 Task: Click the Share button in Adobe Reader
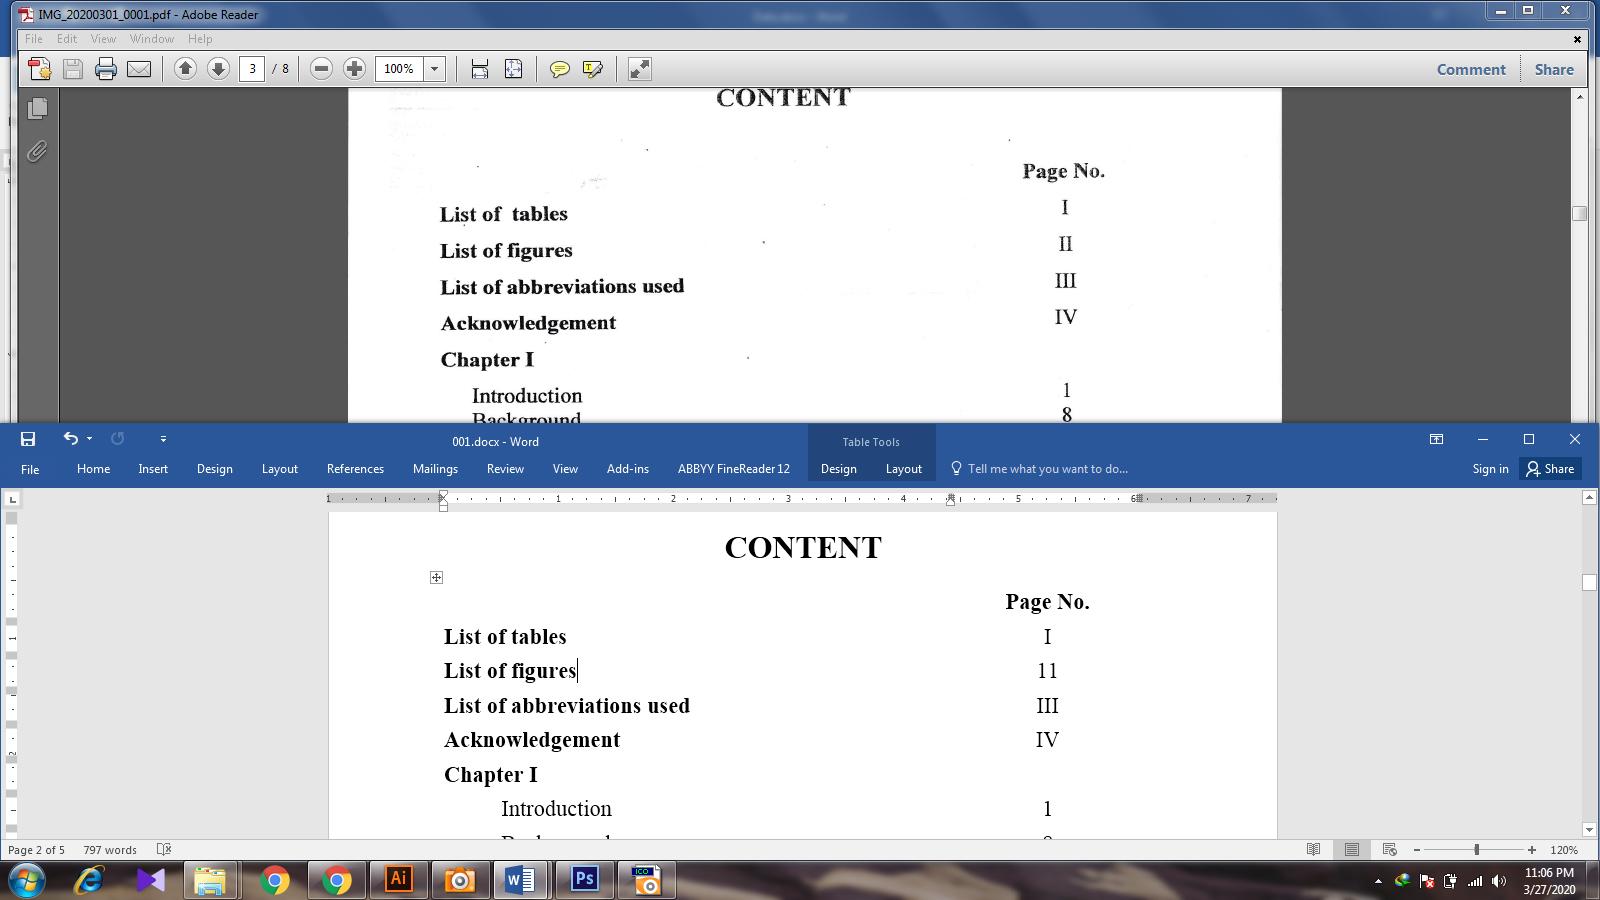[x=1553, y=69]
